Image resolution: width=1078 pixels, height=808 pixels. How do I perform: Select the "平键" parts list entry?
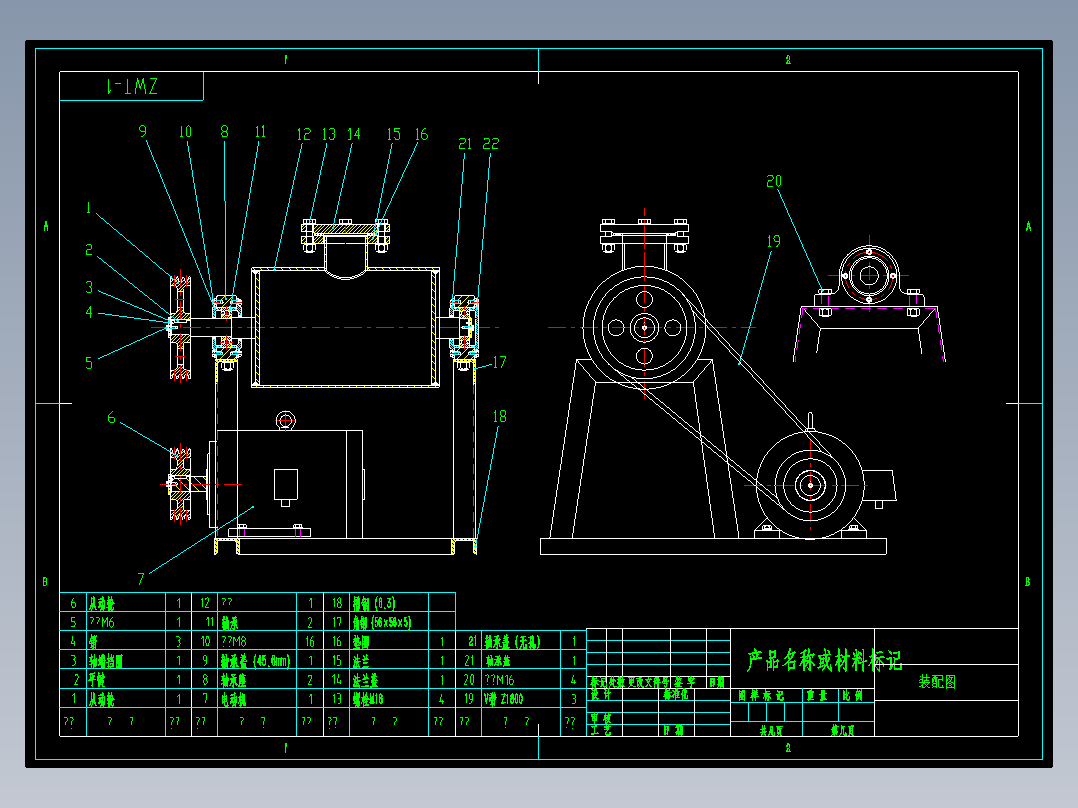click(97, 679)
